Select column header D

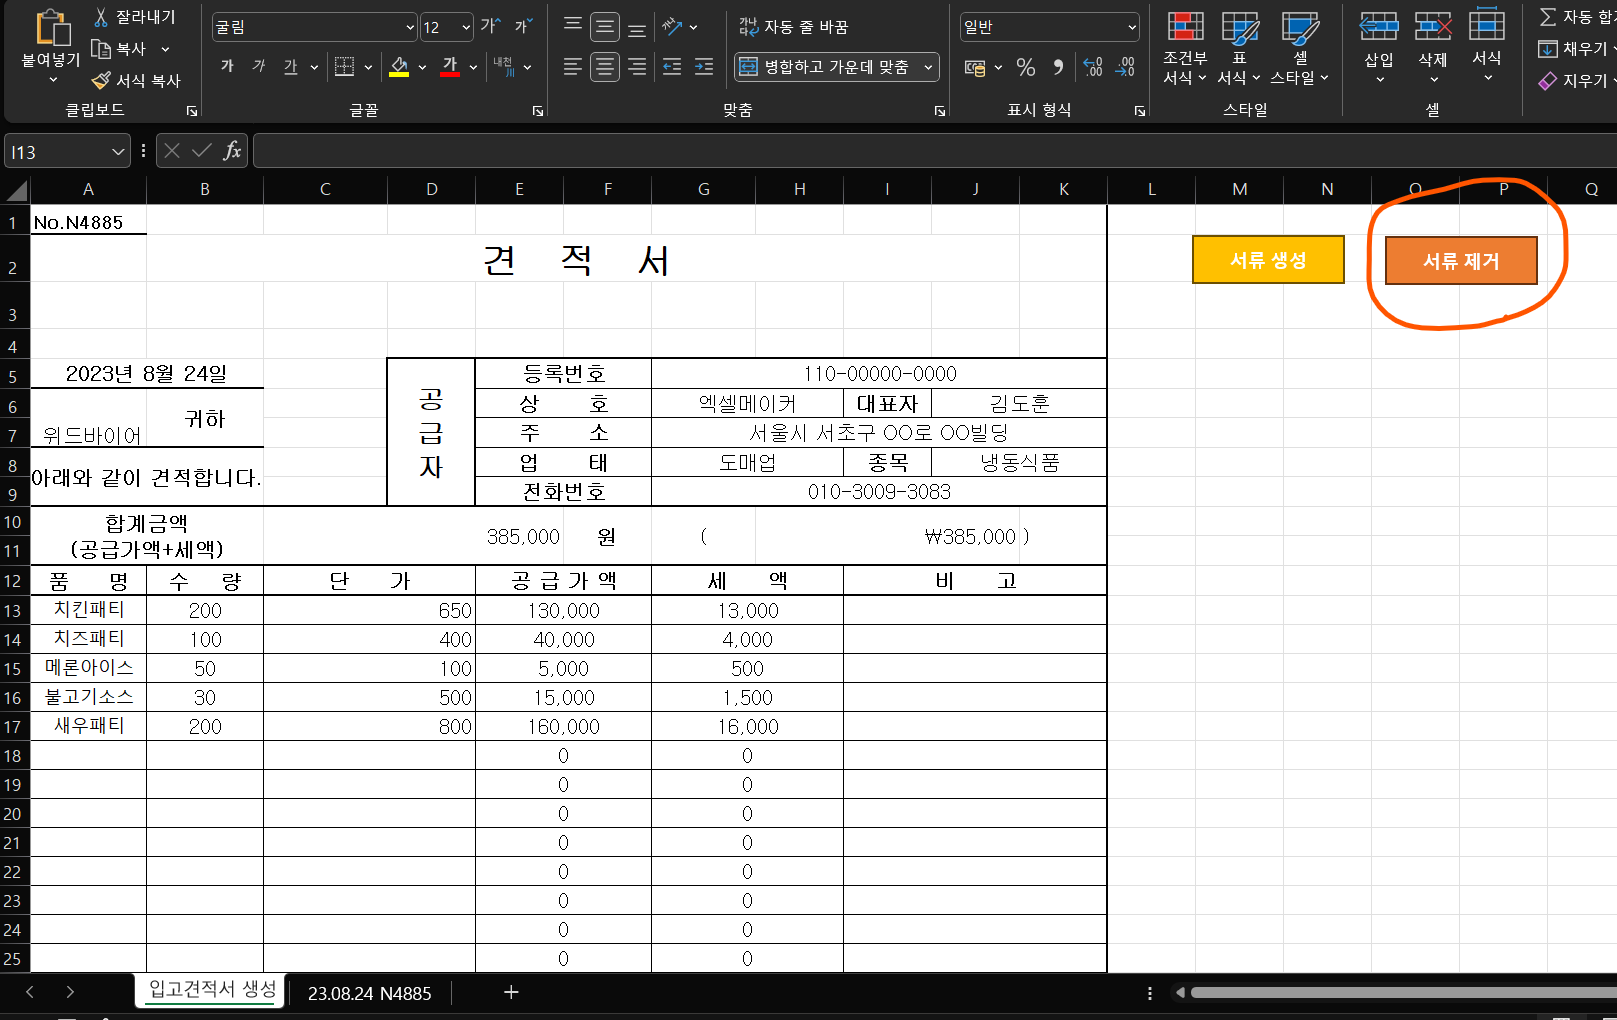tap(431, 189)
